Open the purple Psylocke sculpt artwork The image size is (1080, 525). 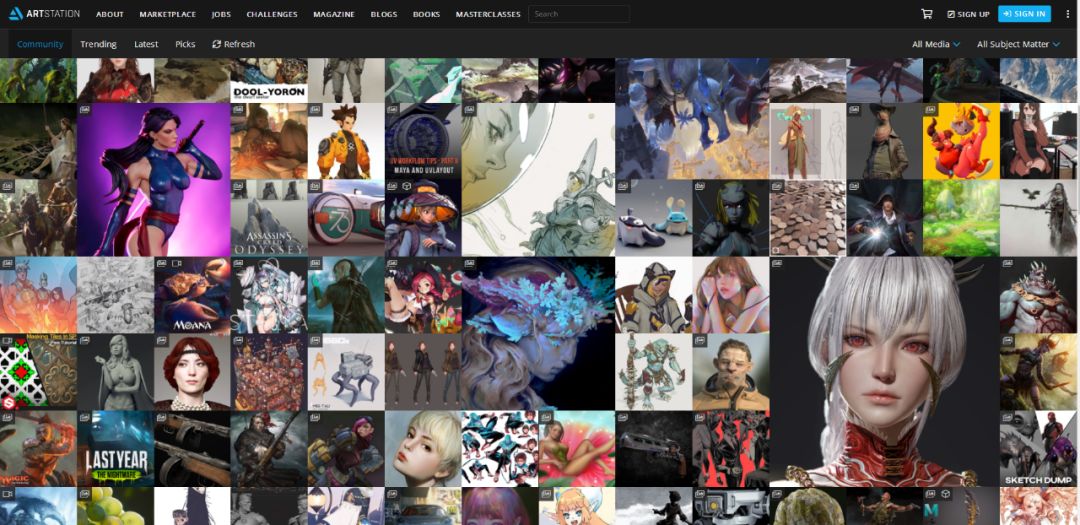tap(154, 179)
